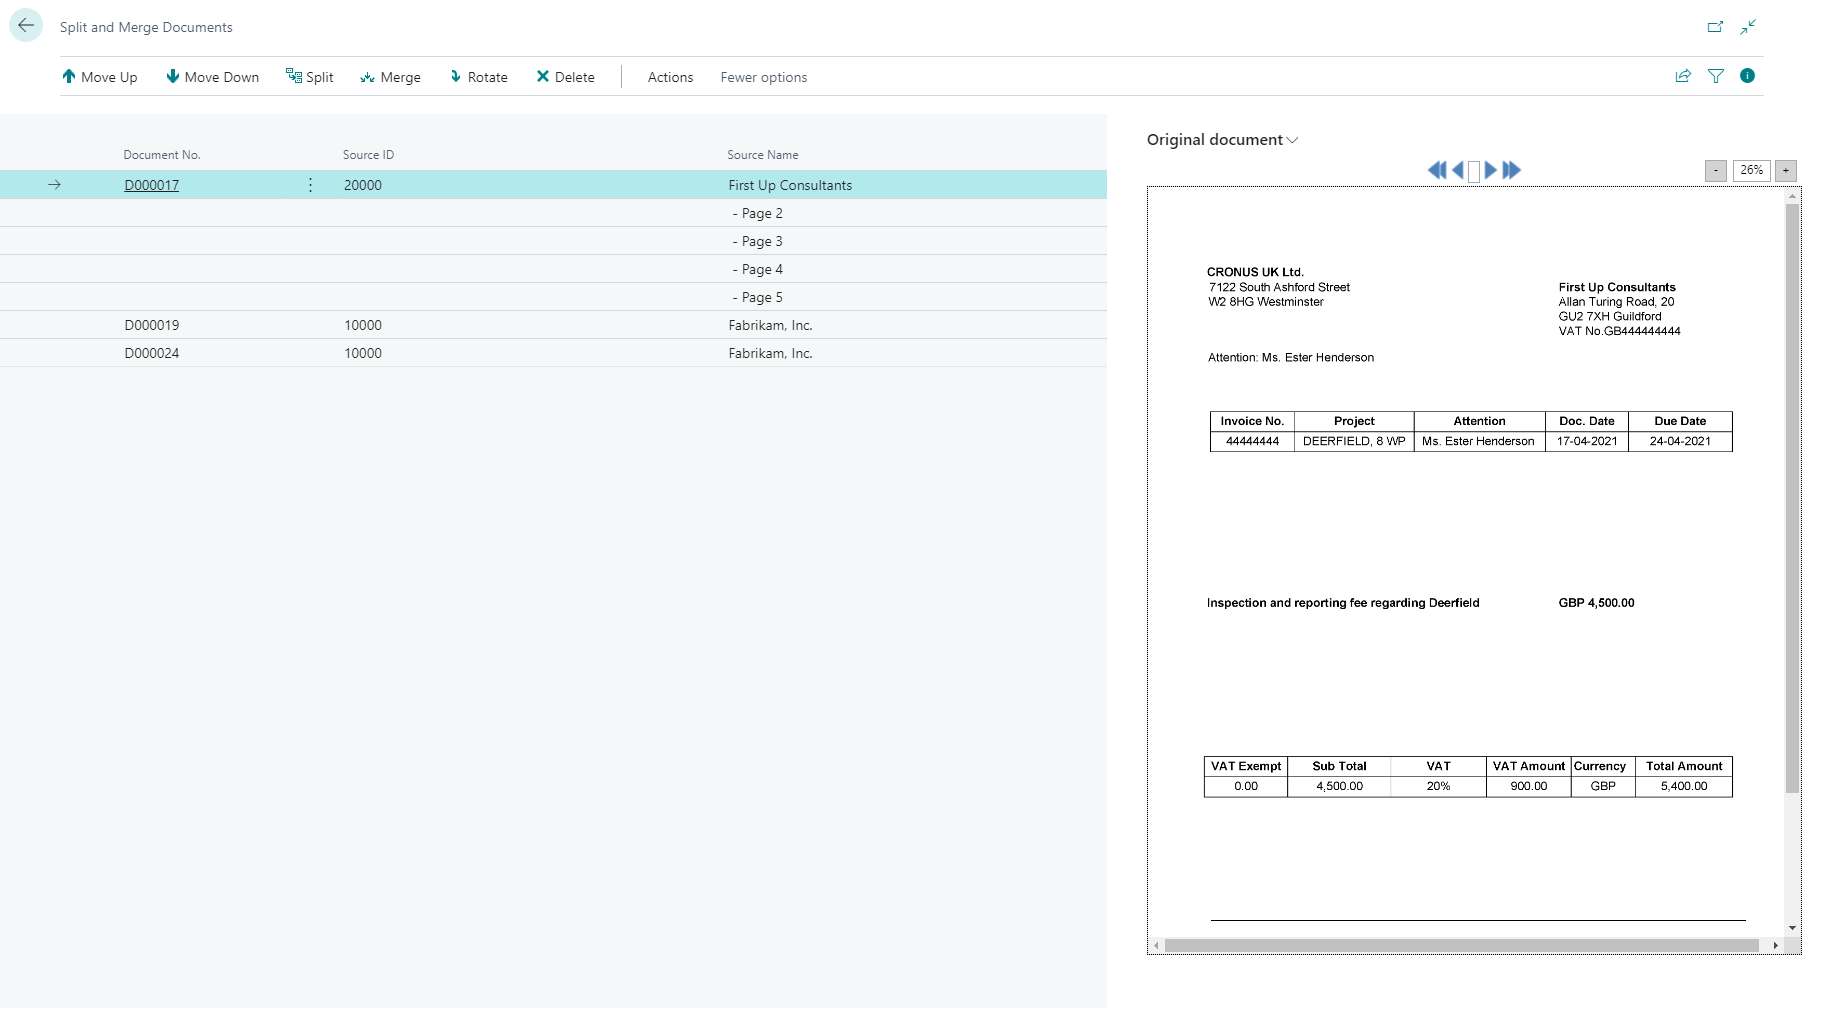Click the page number box in preview

pyautogui.click(x=1474, y=171)
